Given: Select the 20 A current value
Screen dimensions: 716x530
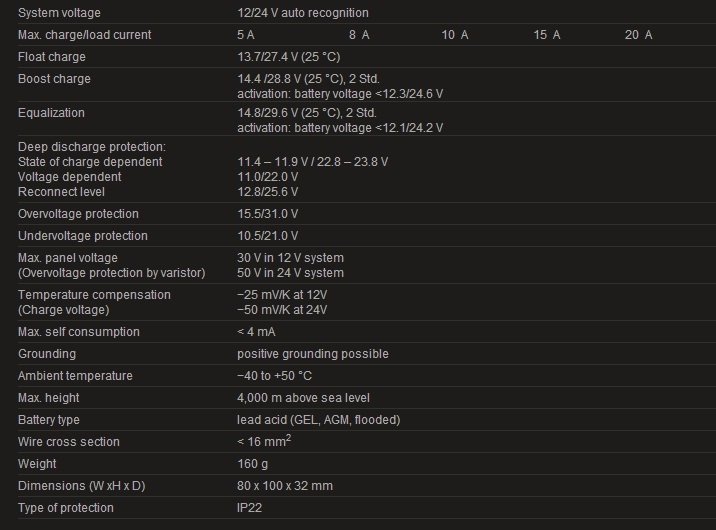Looking at the screenshot, I should click(x=638, y=35).
